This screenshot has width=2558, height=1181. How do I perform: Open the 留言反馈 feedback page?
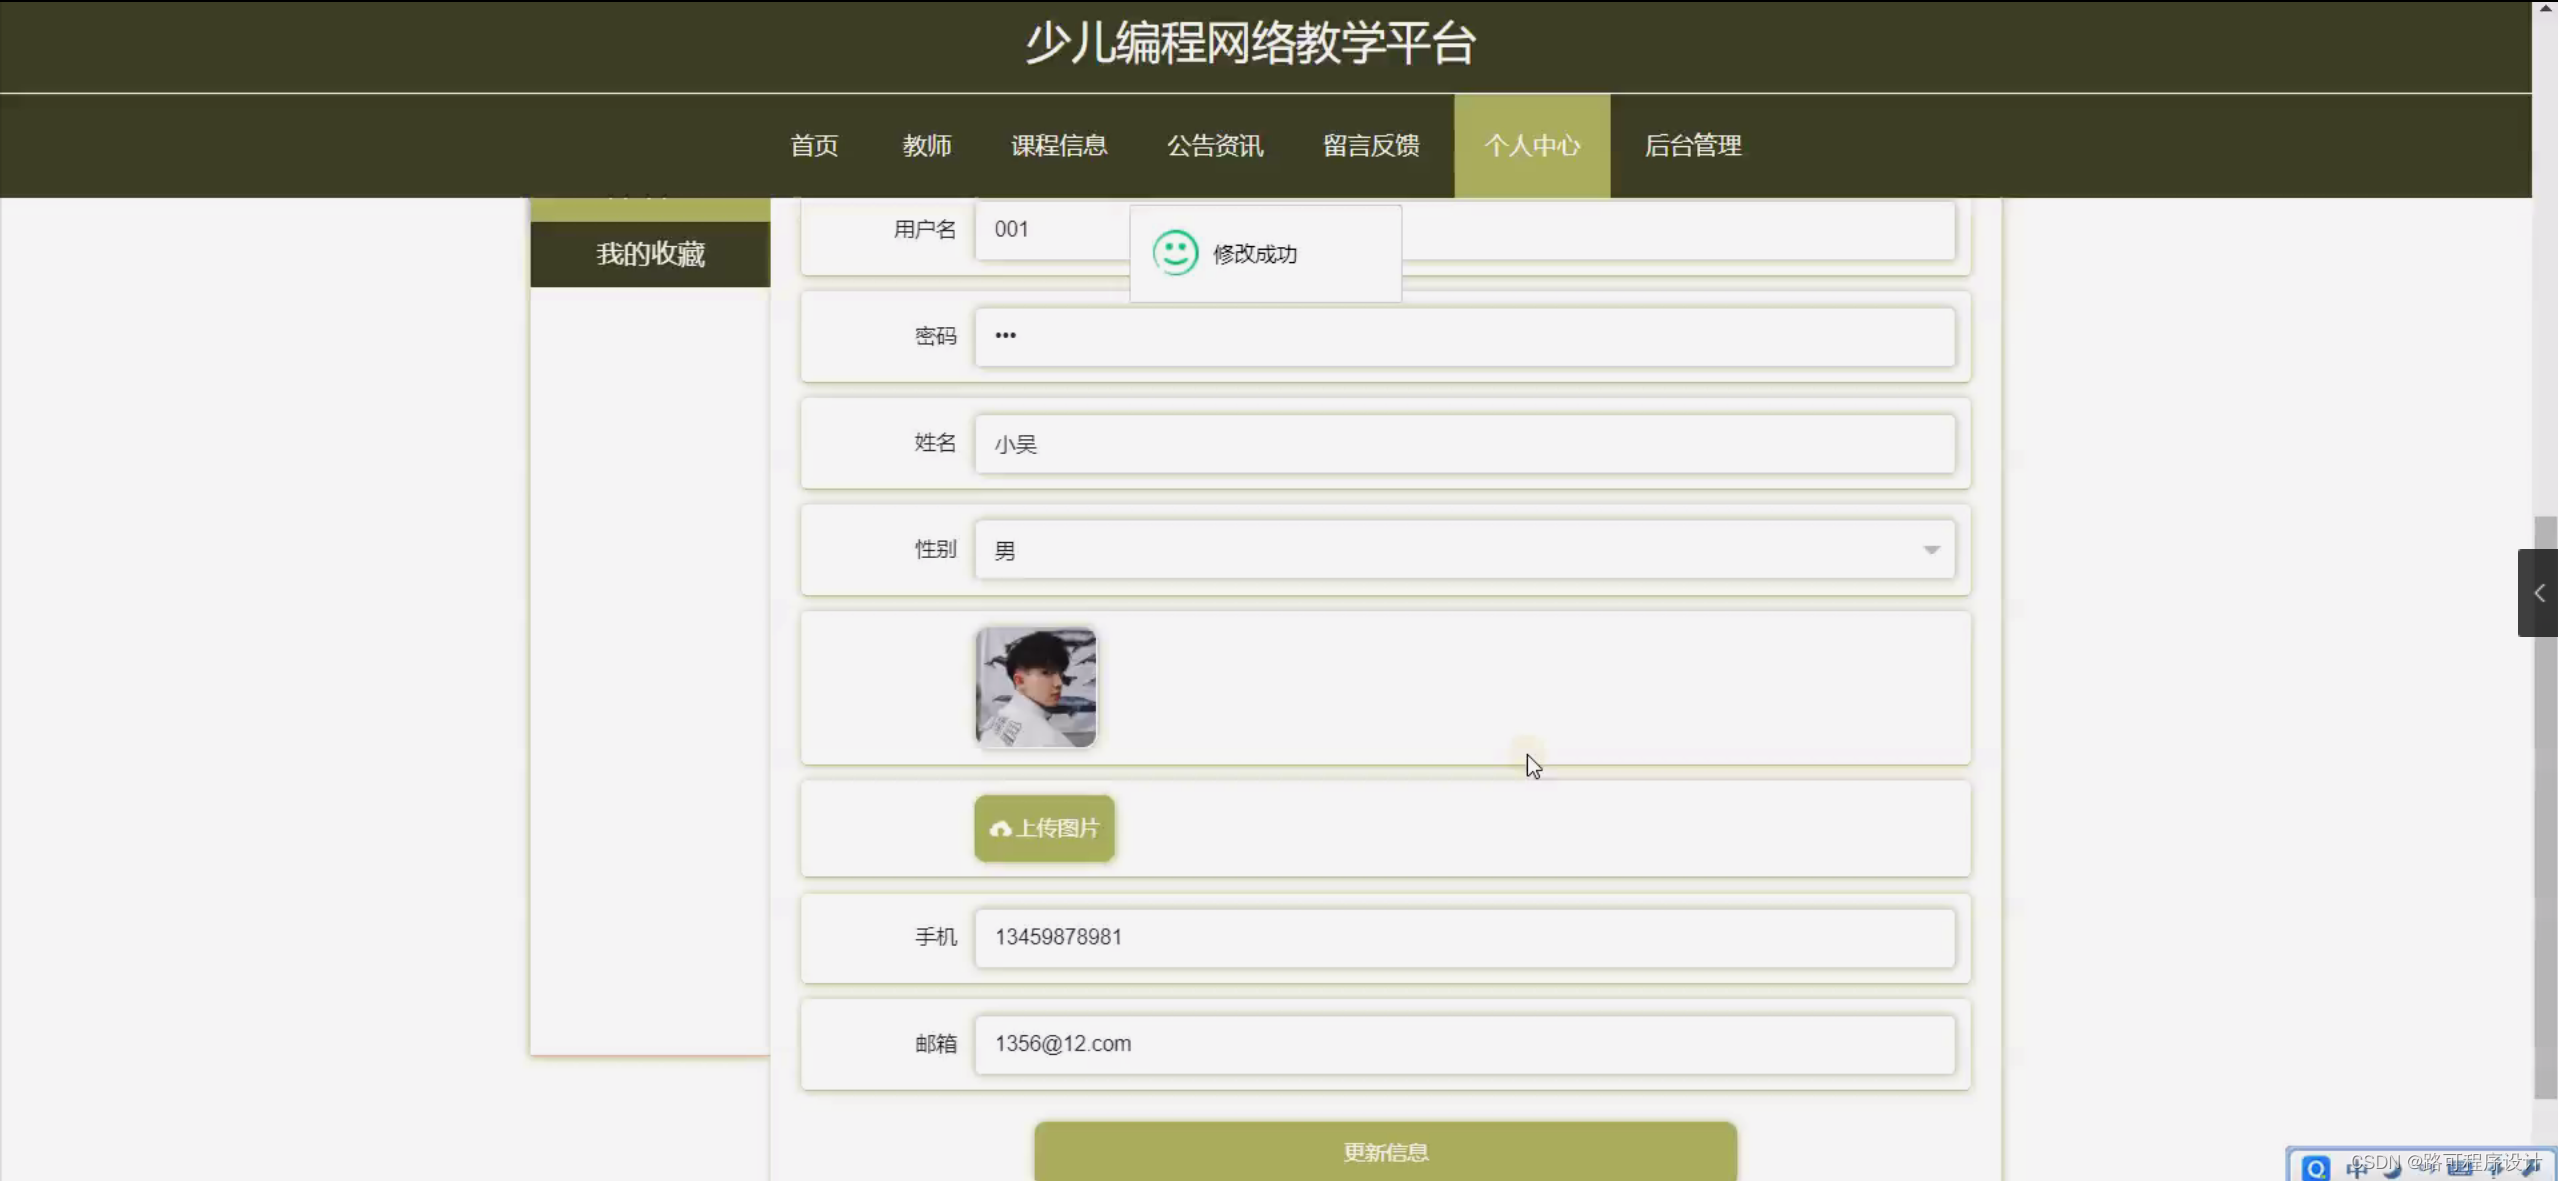pos(1370,146)
